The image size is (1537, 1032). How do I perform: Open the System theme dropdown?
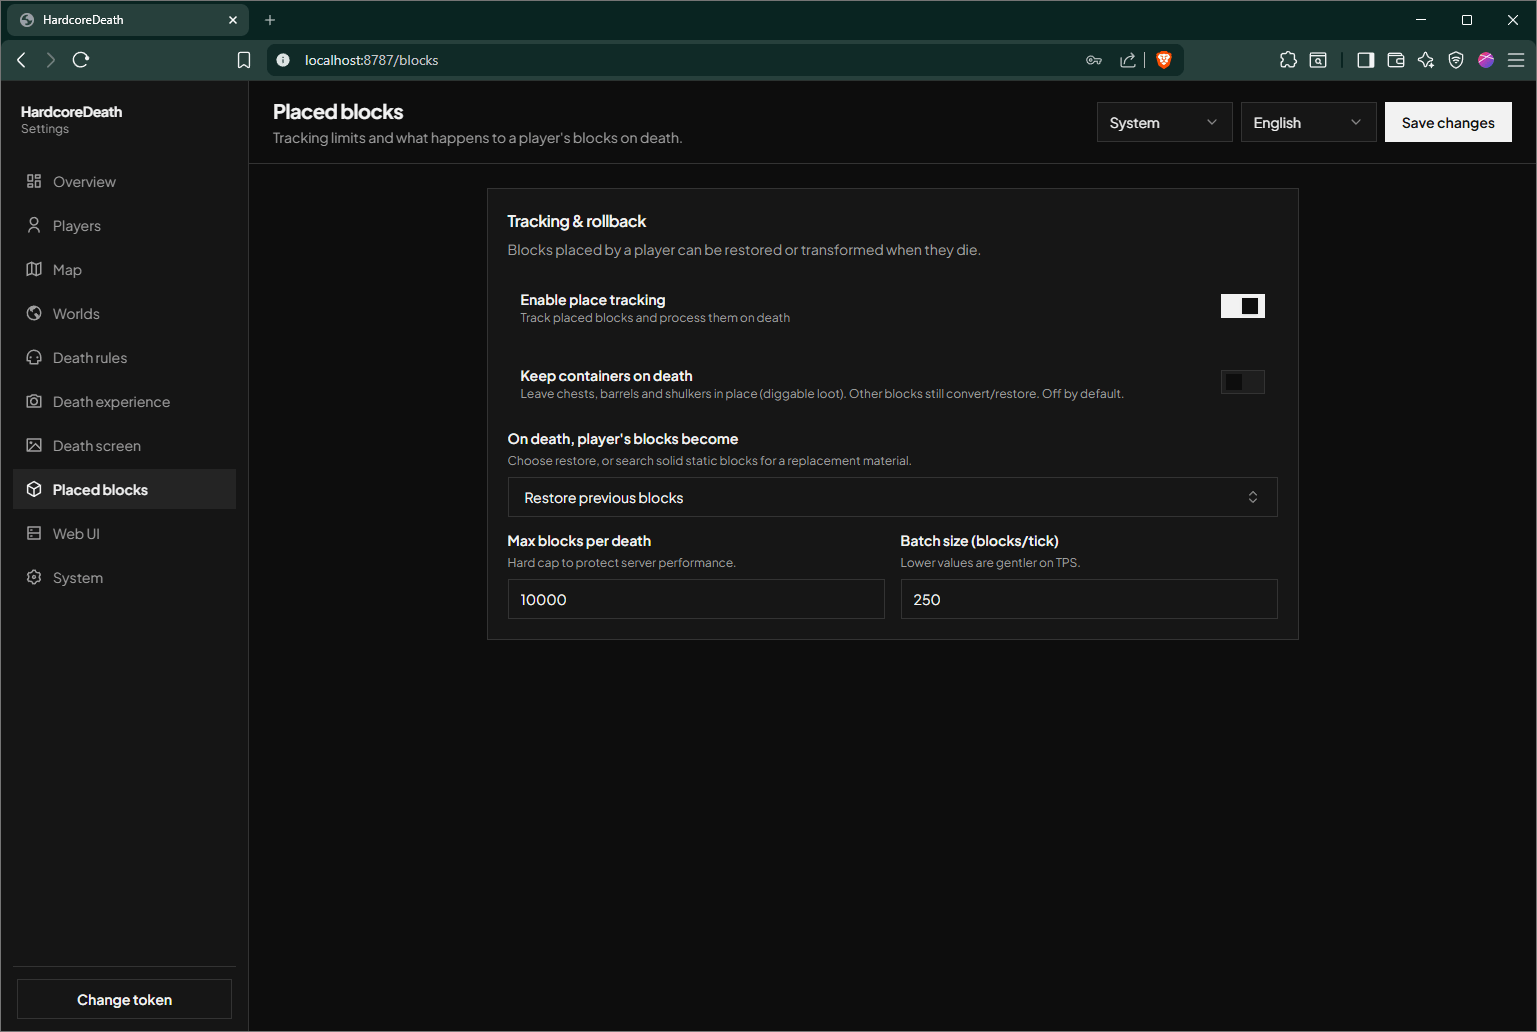click(1165, 122)
